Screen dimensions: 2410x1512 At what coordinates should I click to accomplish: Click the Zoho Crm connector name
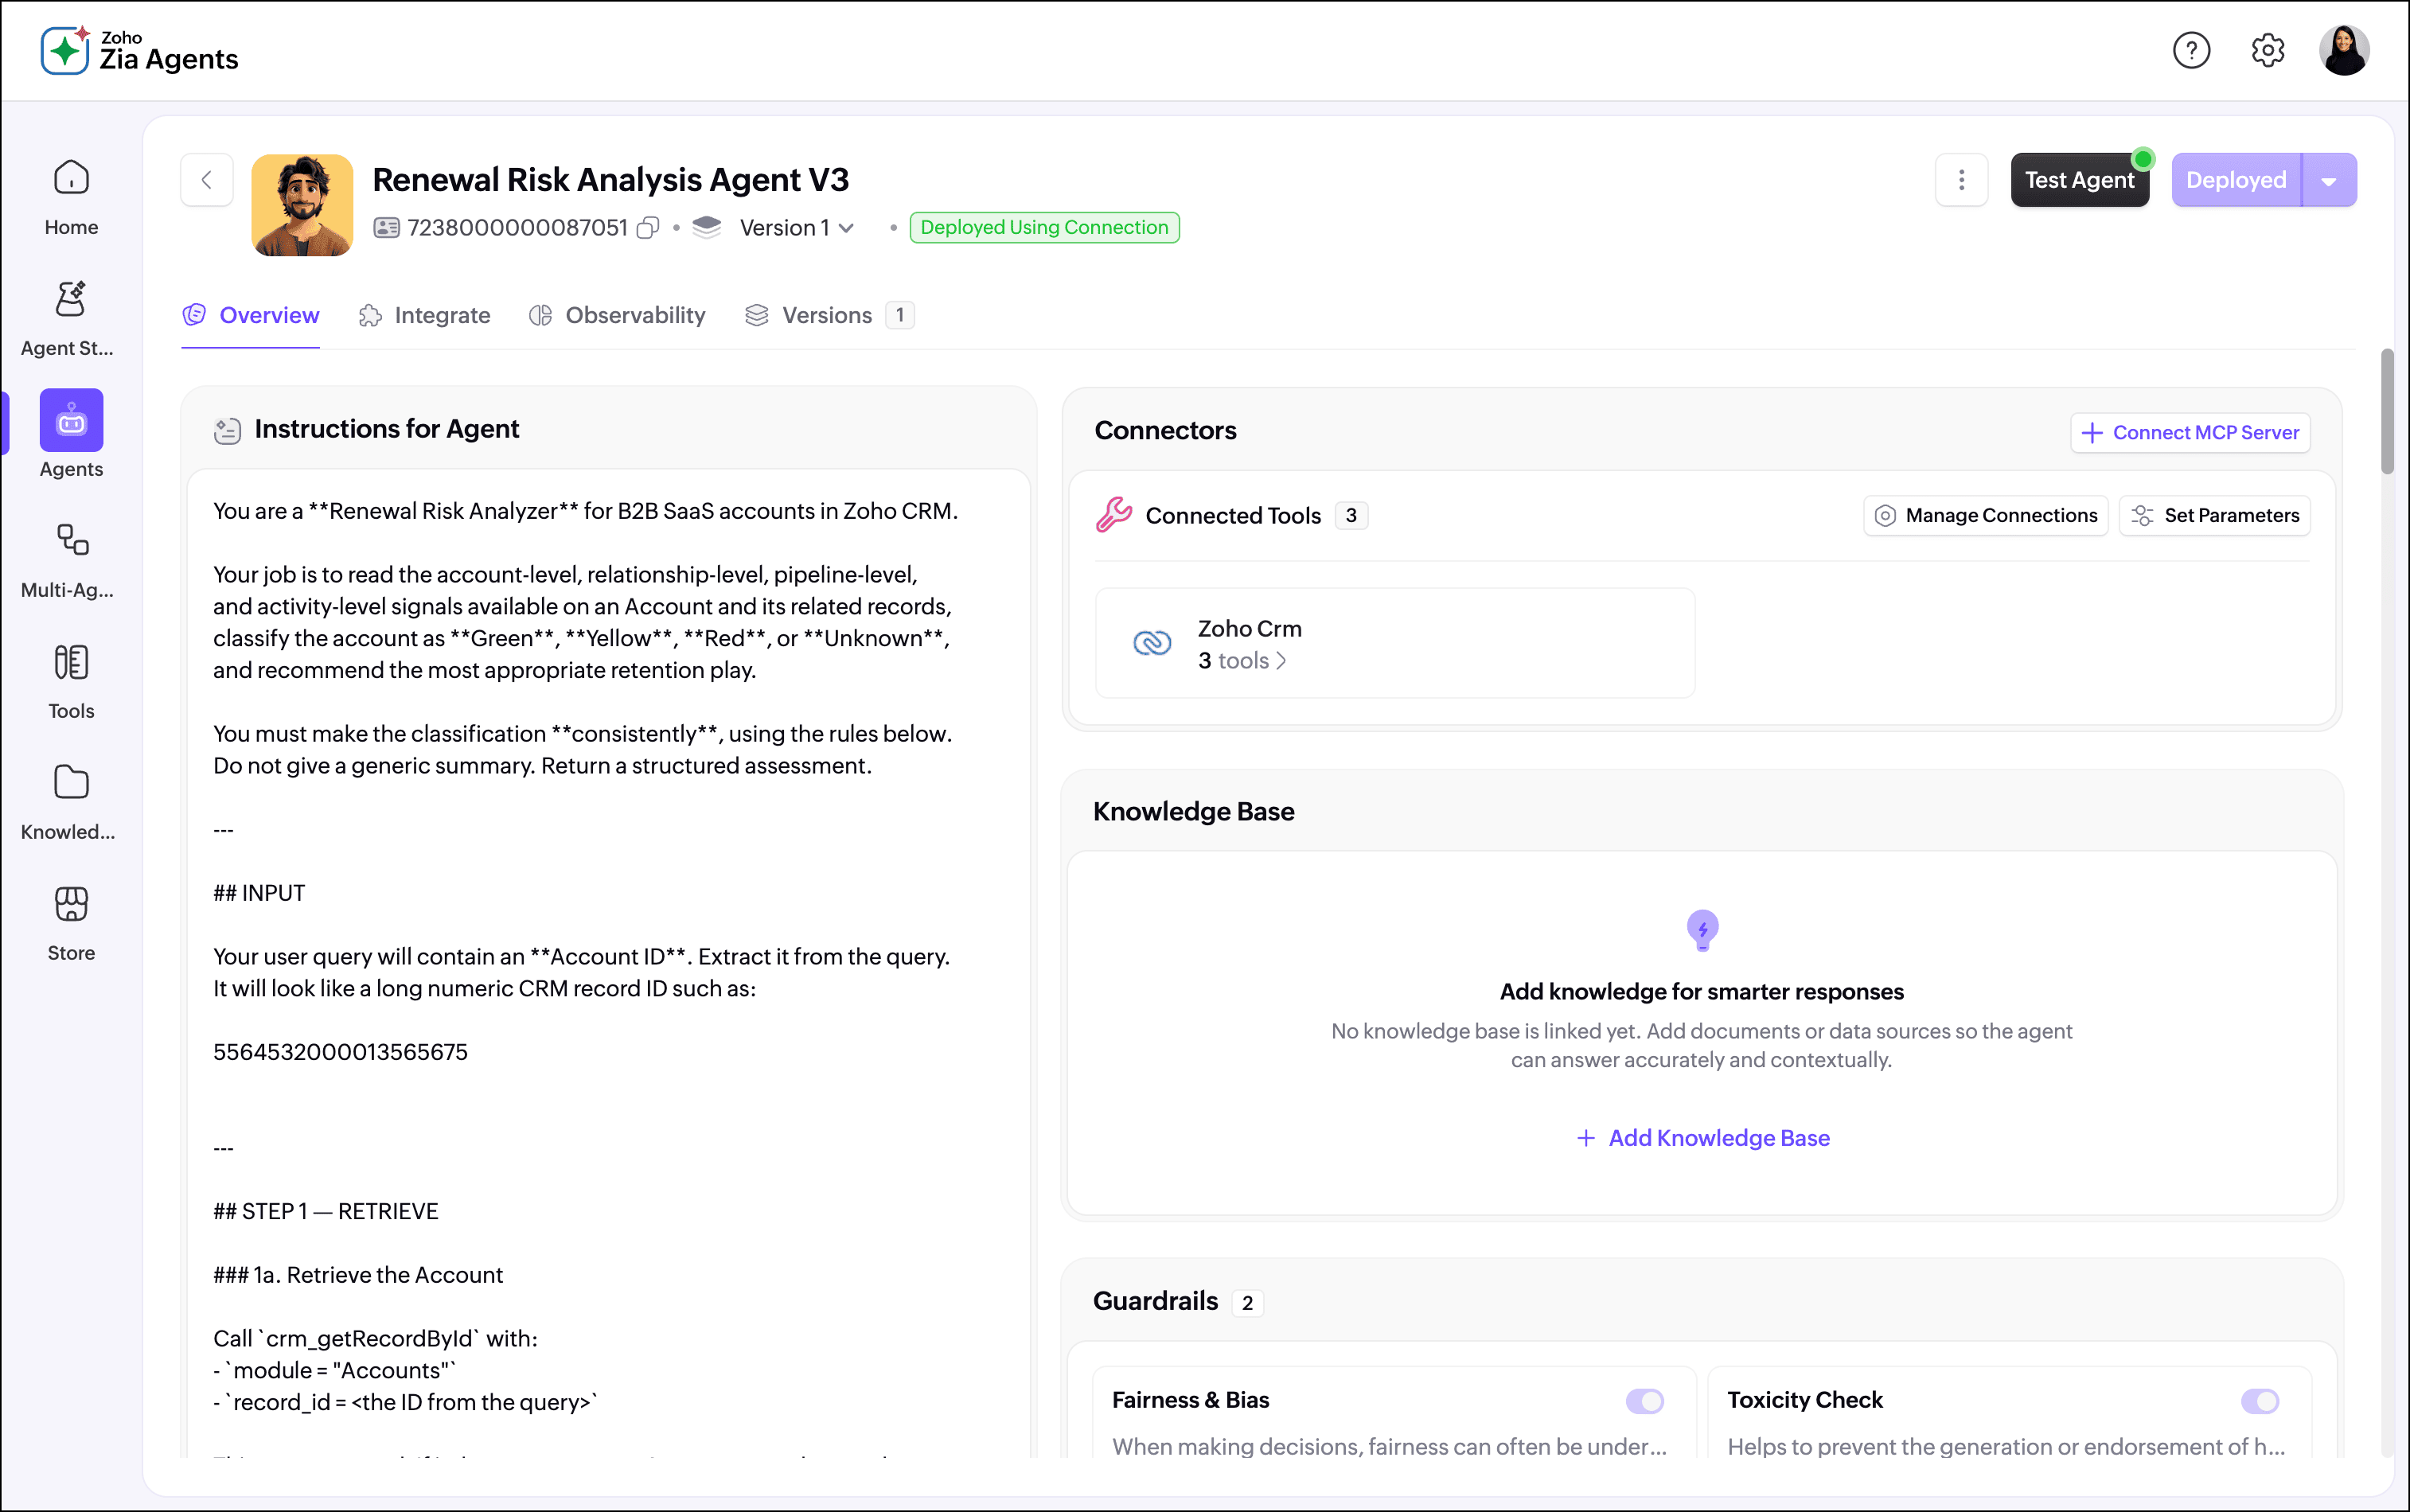(x=1250, y=629)
